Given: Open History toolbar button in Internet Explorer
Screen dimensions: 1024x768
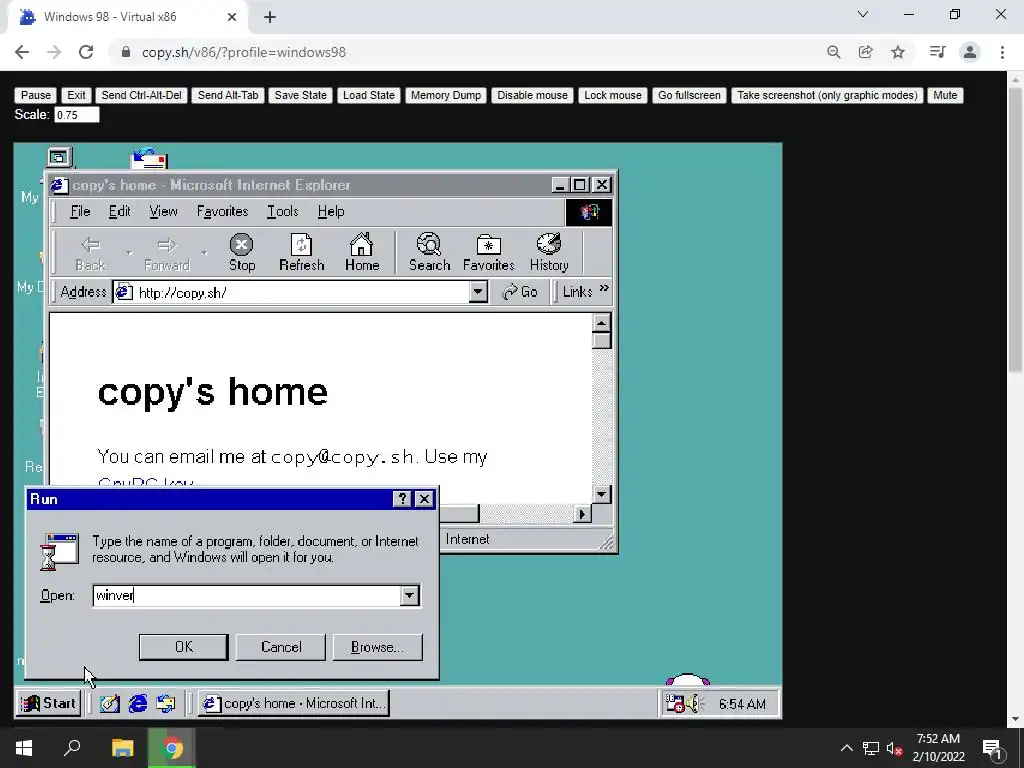Looking at the screenshot, I should (x=549, y=252).
